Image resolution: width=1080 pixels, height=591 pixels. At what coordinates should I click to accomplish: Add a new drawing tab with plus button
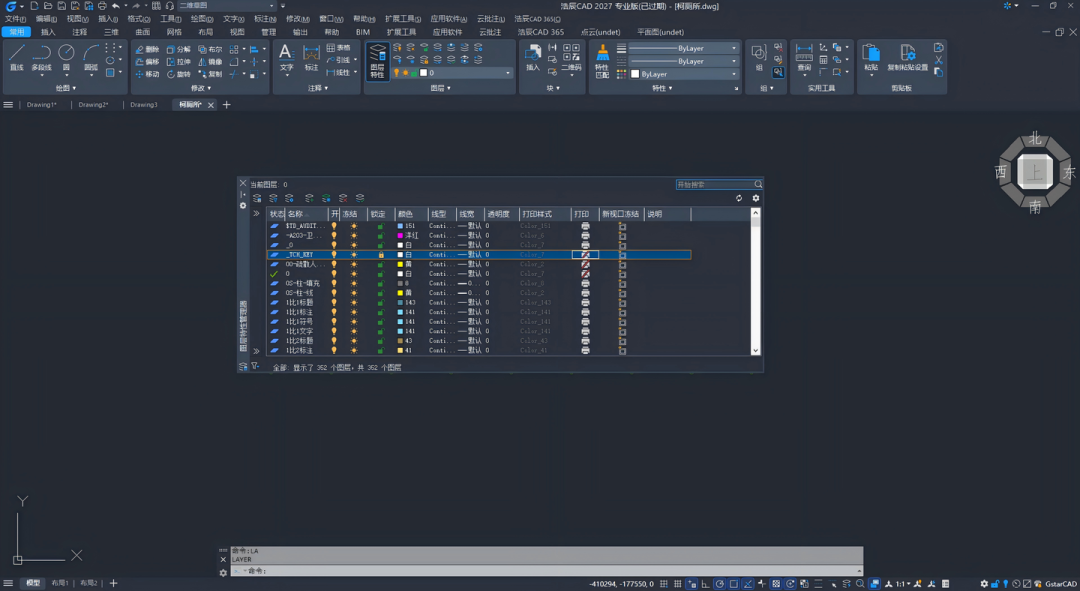pyautogui.click(x=227, y=105)
